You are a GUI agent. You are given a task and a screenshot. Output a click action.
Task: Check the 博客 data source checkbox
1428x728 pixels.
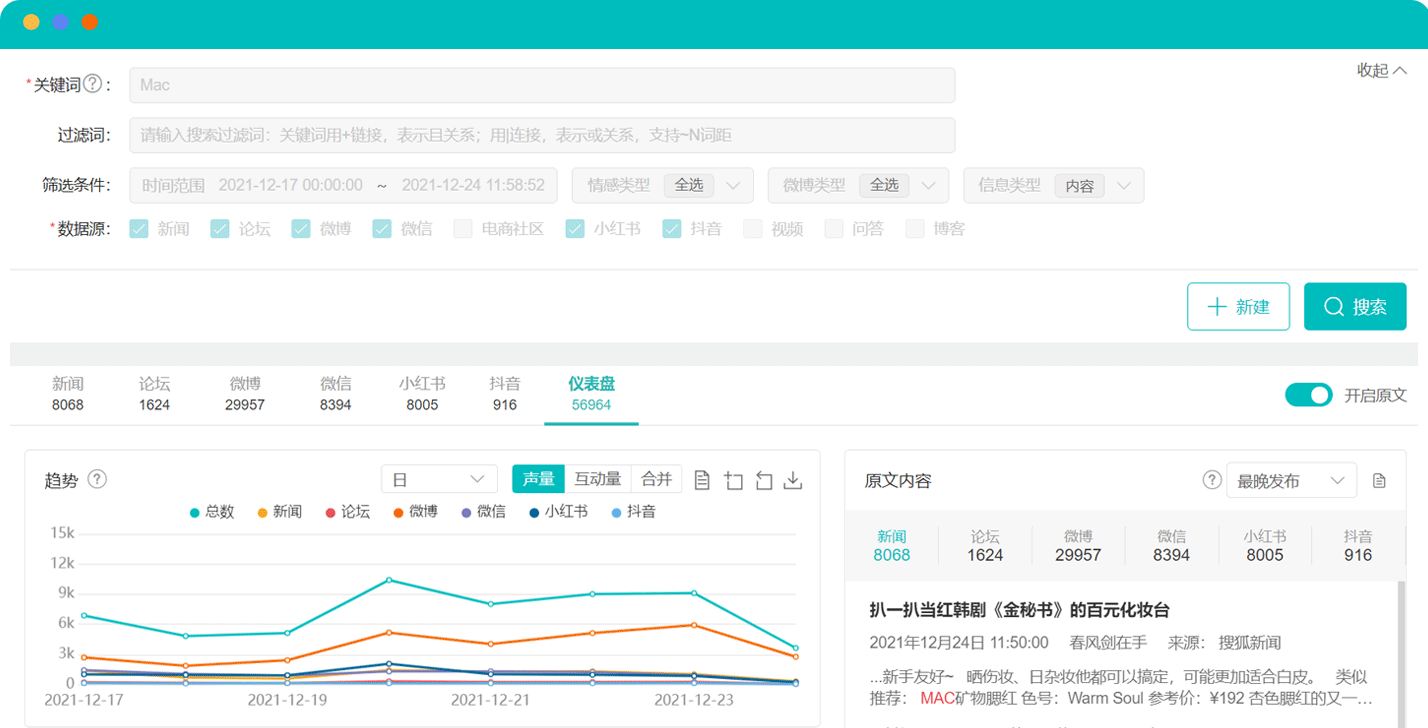(x=915, y=229)
